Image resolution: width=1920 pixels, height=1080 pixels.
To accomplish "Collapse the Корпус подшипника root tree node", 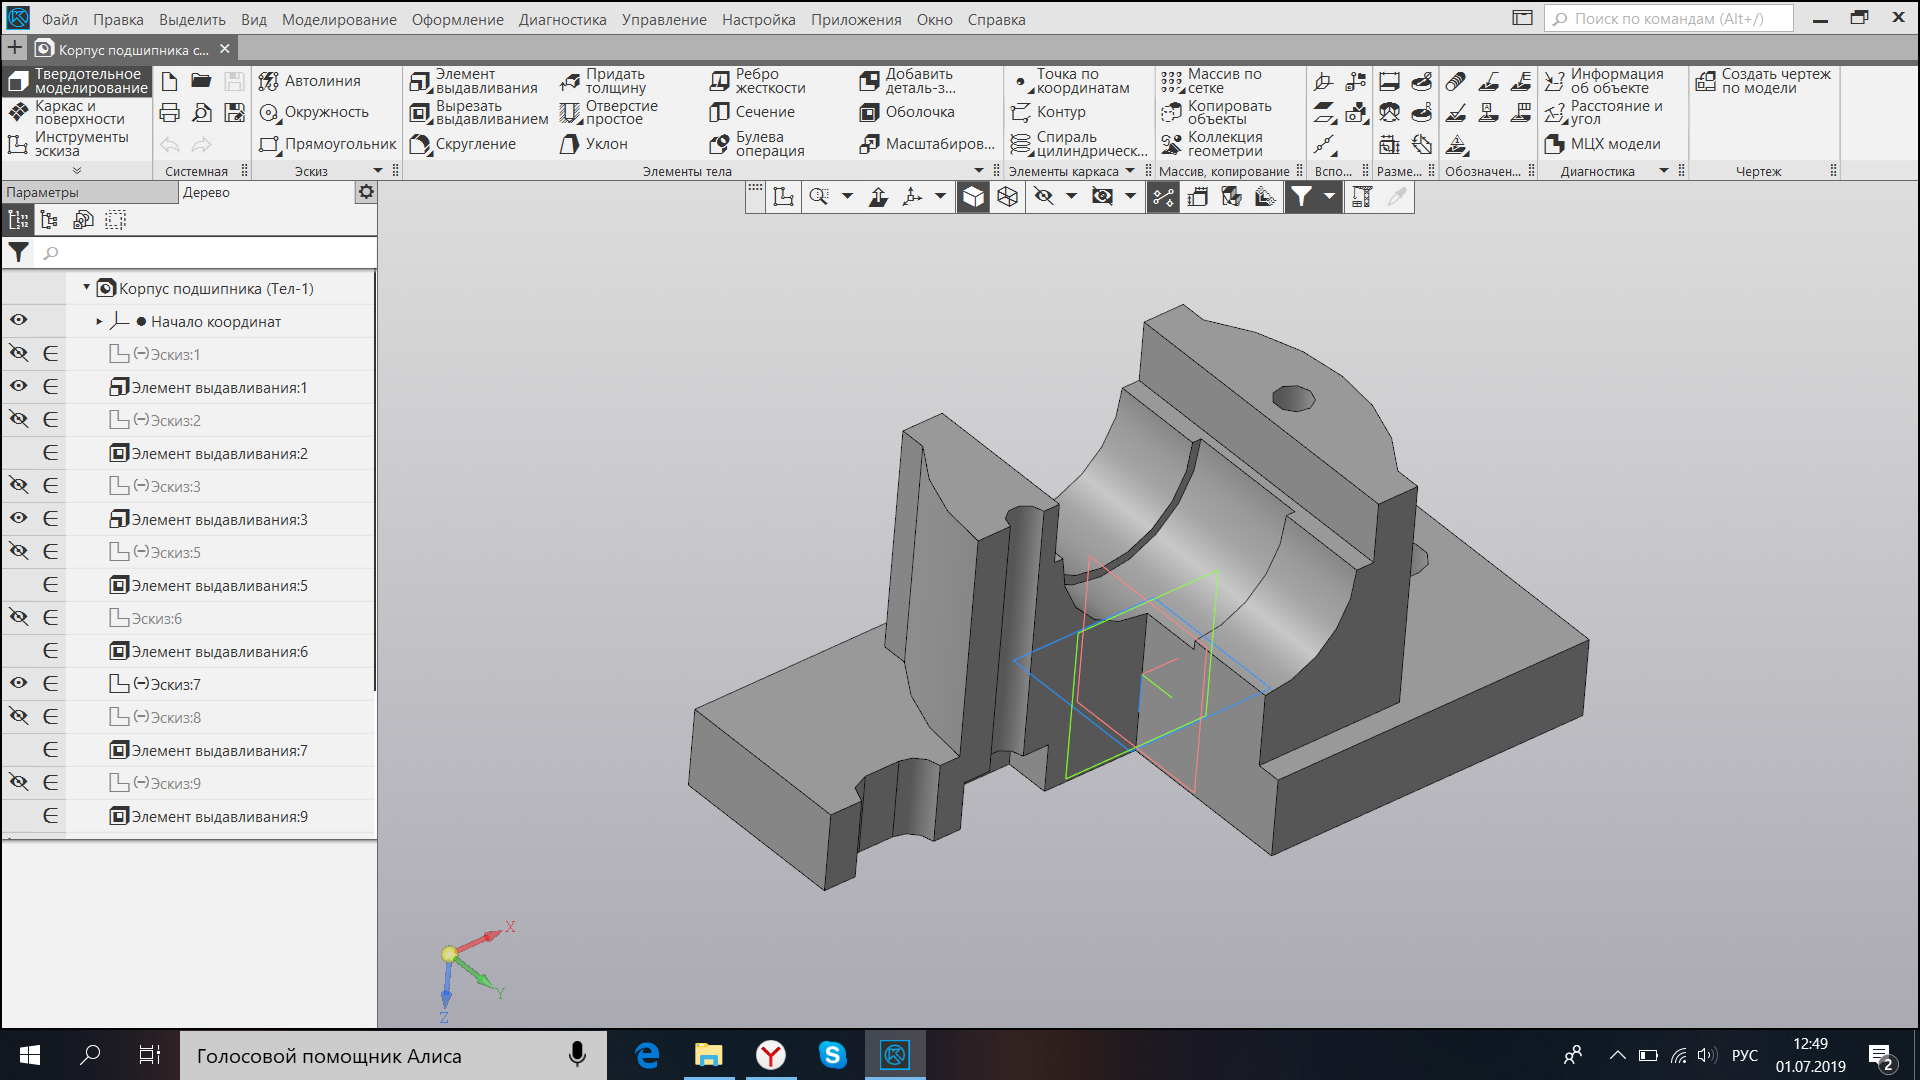I will (86, 287).
